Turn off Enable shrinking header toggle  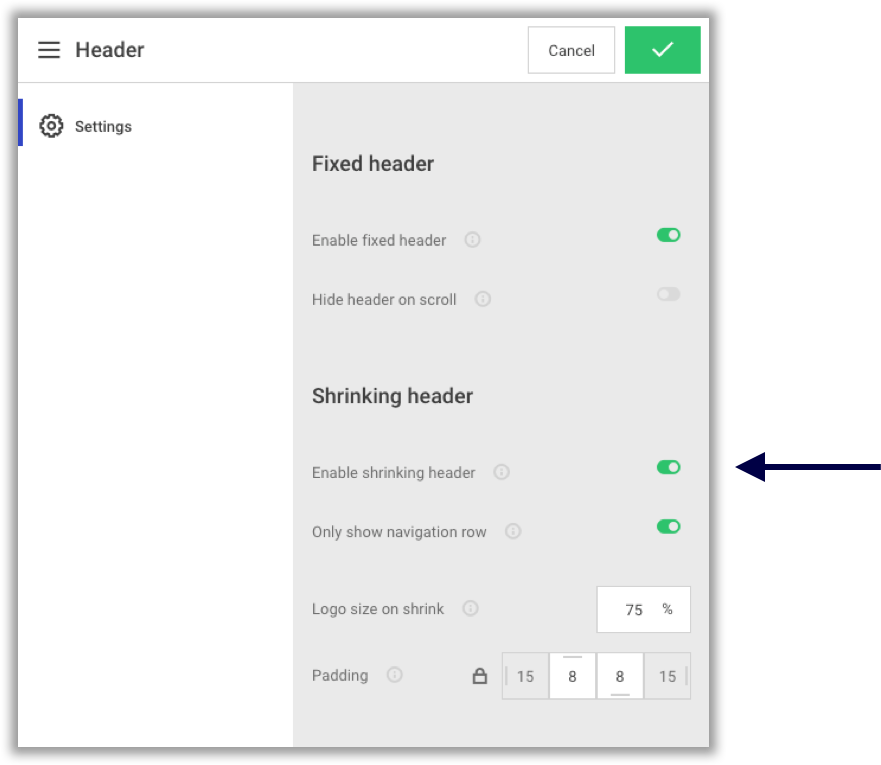[x=668, y=467]
